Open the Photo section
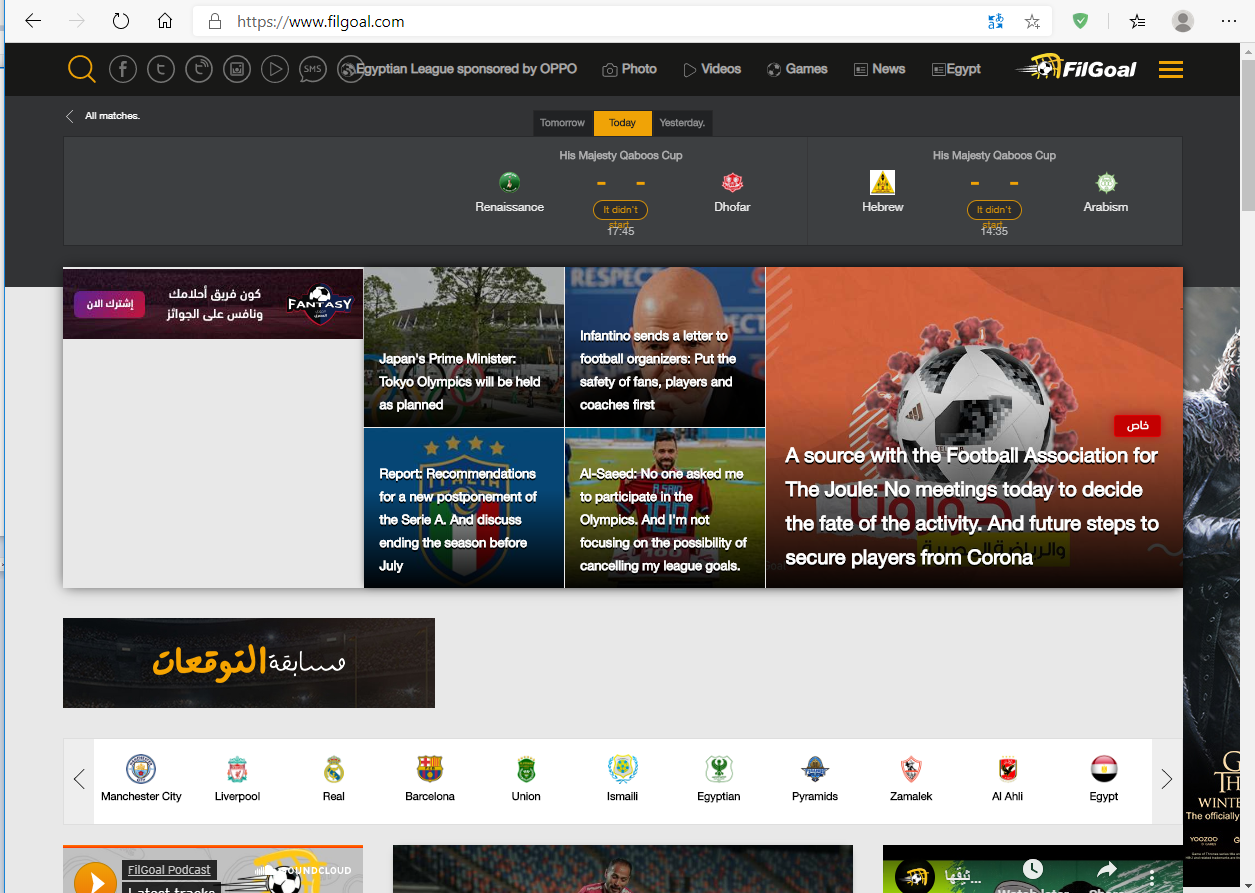Viewport: 1255px width, 893px height. click(629, 69)
